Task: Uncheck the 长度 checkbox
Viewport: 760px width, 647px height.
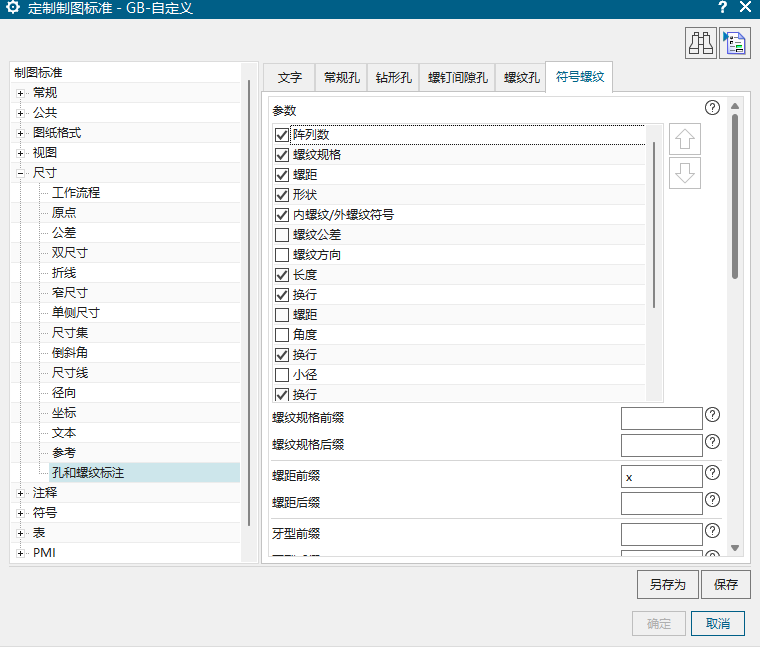Action: pos(282,275)
